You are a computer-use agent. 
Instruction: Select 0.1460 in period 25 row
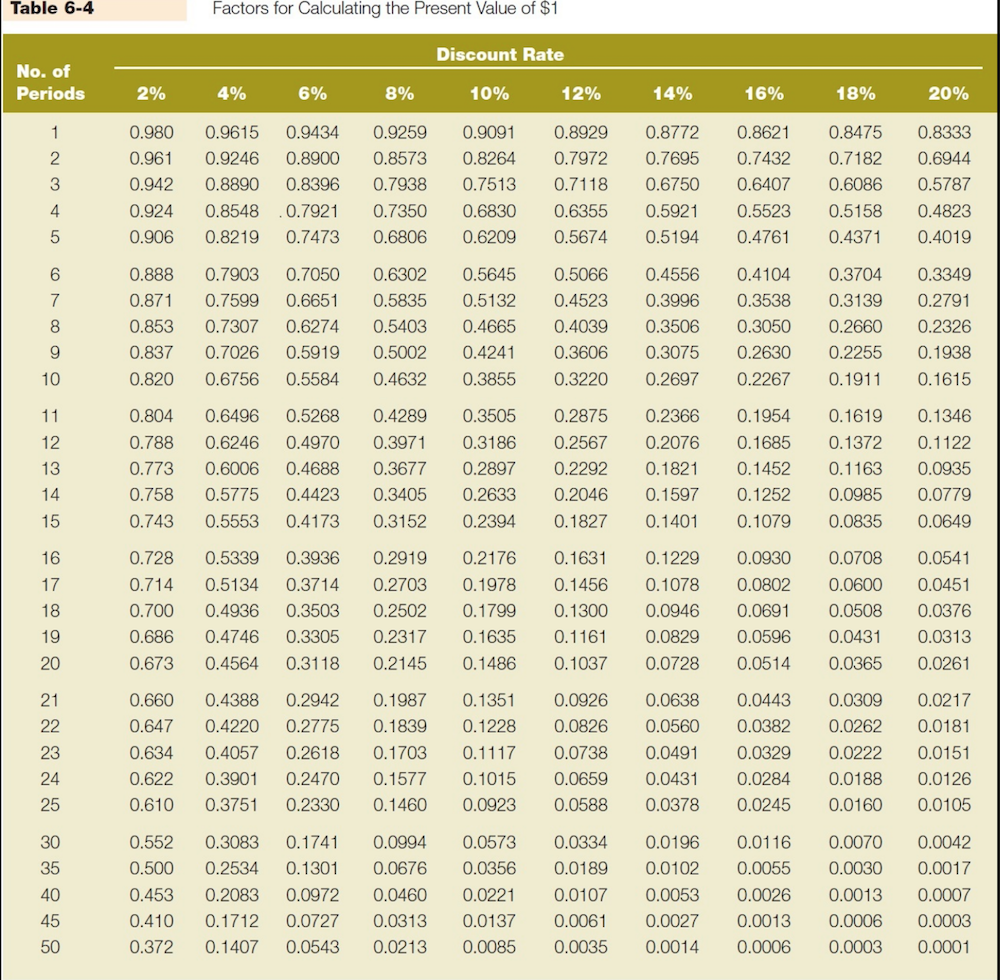[400, 805]
